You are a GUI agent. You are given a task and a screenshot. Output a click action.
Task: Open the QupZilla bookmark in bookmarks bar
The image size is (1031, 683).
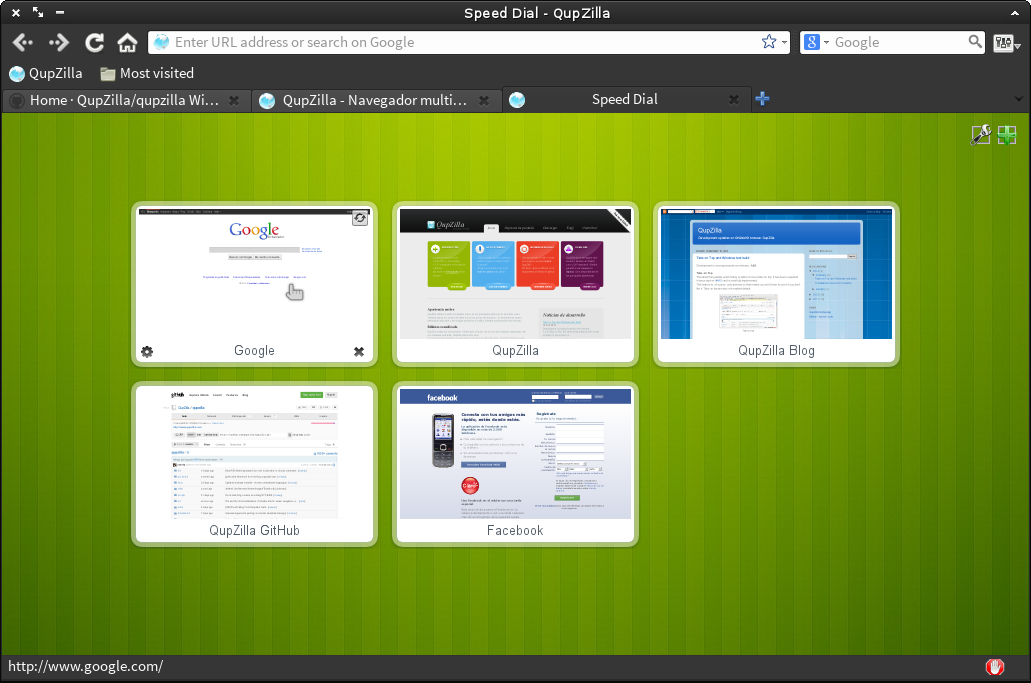(46, 74)
